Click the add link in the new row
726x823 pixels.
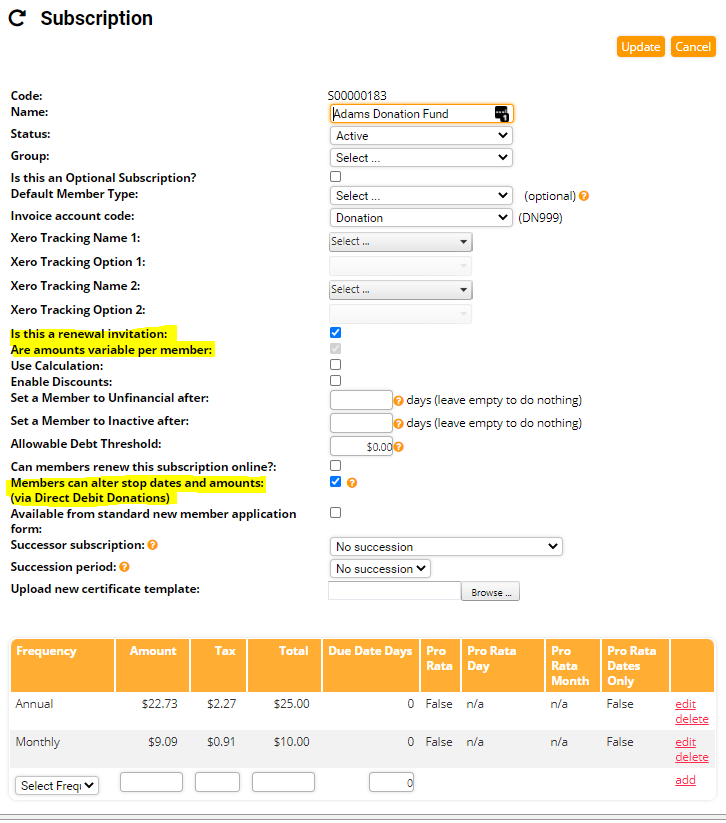point(685,780)
